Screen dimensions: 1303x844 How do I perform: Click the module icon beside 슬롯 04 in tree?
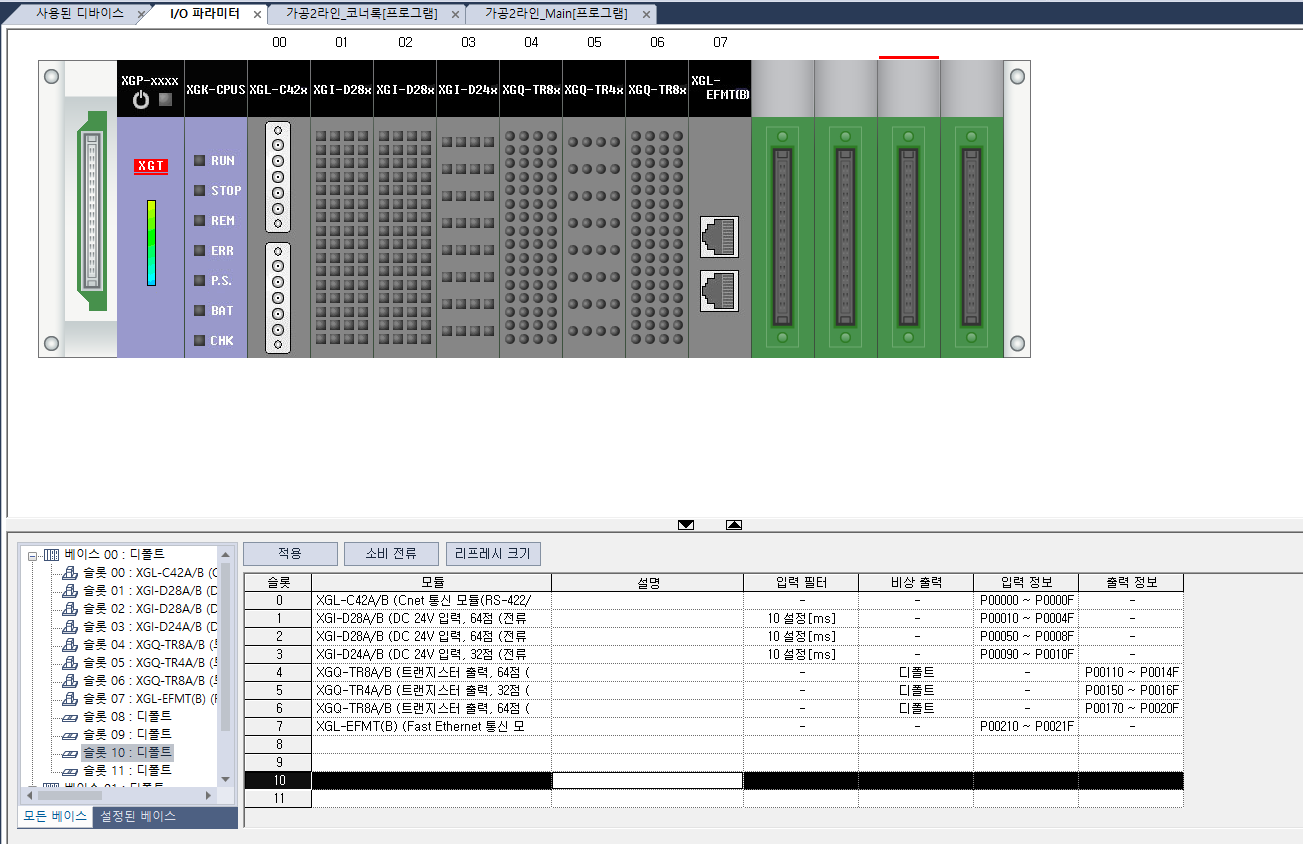pos(70,644)
